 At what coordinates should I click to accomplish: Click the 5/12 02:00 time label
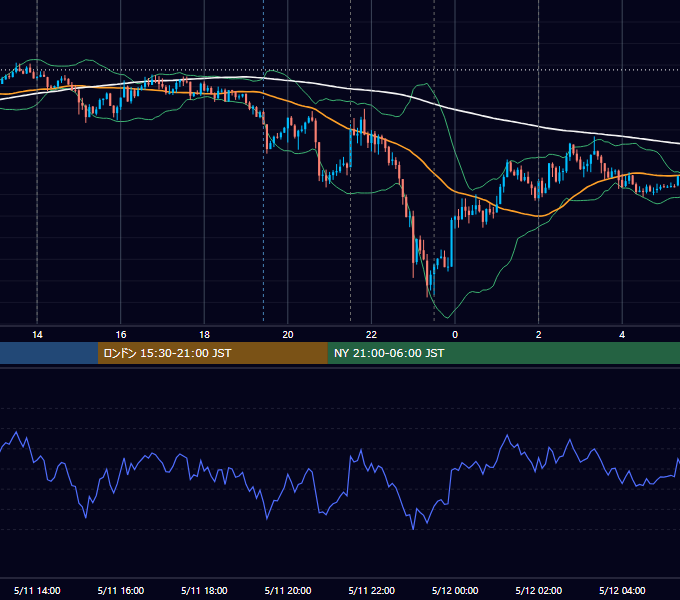539,590
